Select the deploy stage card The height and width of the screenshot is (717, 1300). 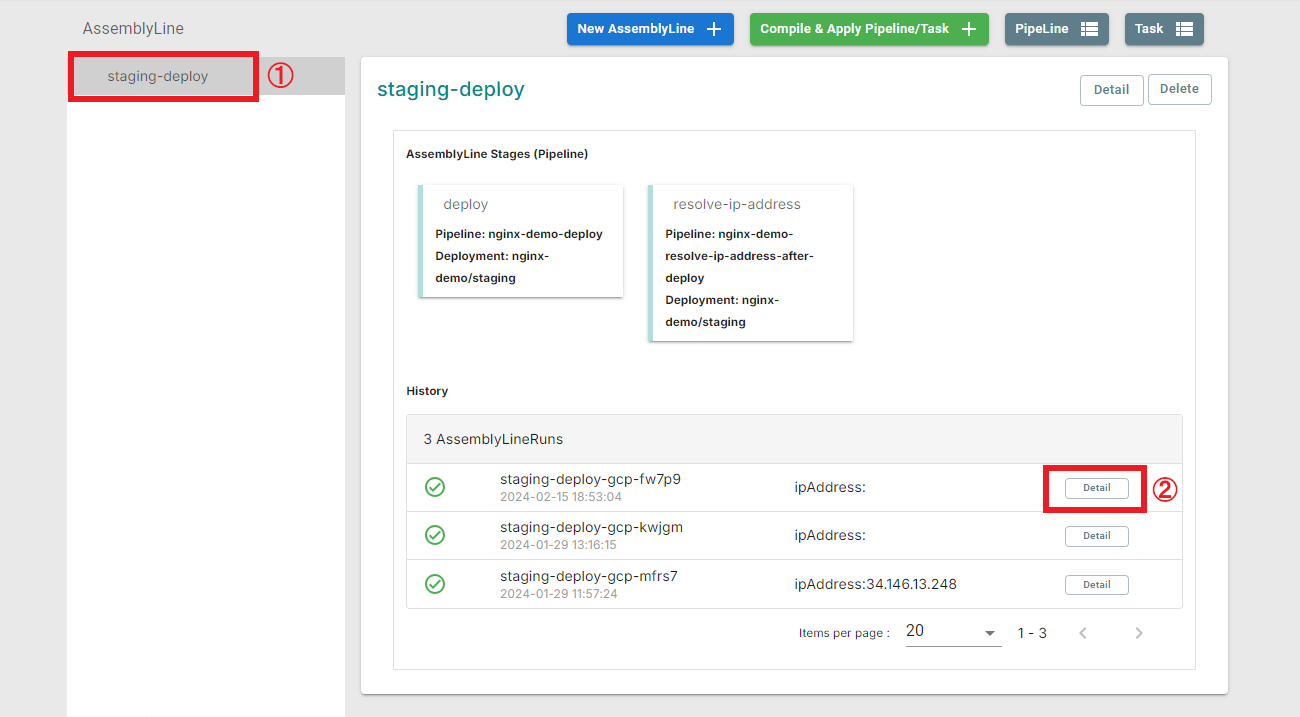click(521, 241)
